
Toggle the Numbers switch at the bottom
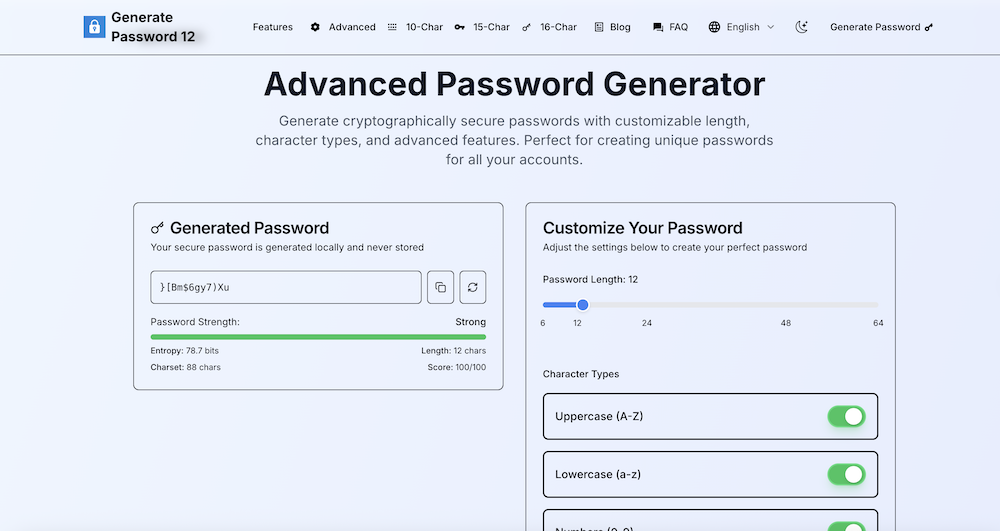coord(846,526)
